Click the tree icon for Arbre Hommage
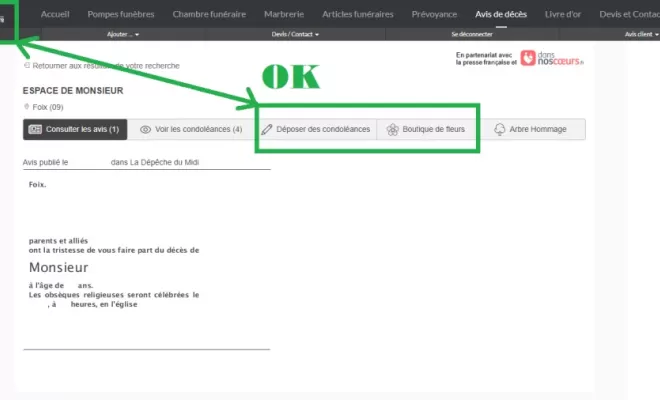Viewport: 660px width, 400px height. (500, 129)
